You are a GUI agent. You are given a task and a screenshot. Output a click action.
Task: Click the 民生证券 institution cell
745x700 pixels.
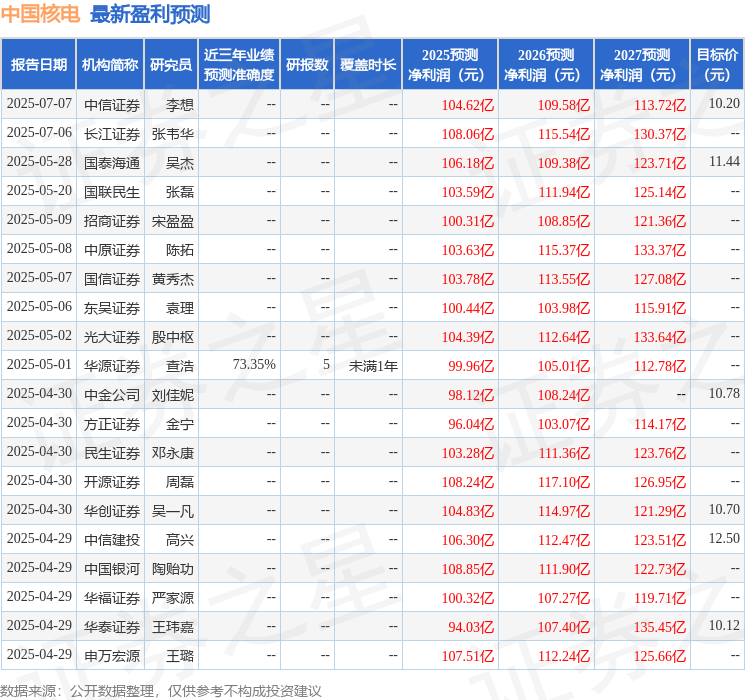point(112,453)
